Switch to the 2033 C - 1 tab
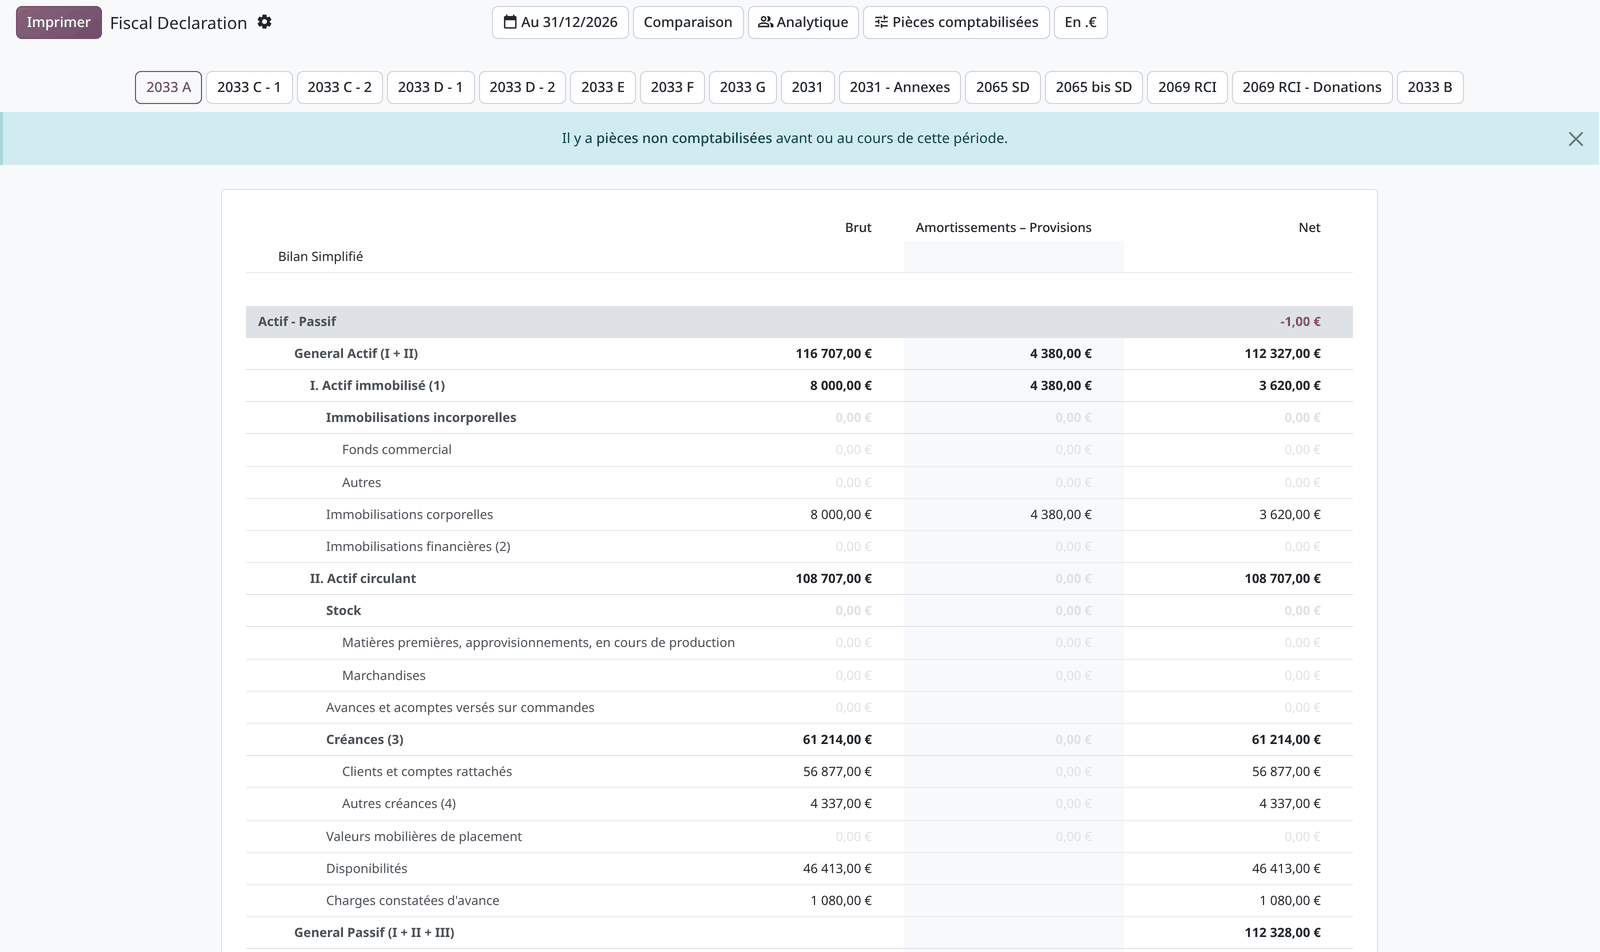1600x952 pixels. pos(249,87)
